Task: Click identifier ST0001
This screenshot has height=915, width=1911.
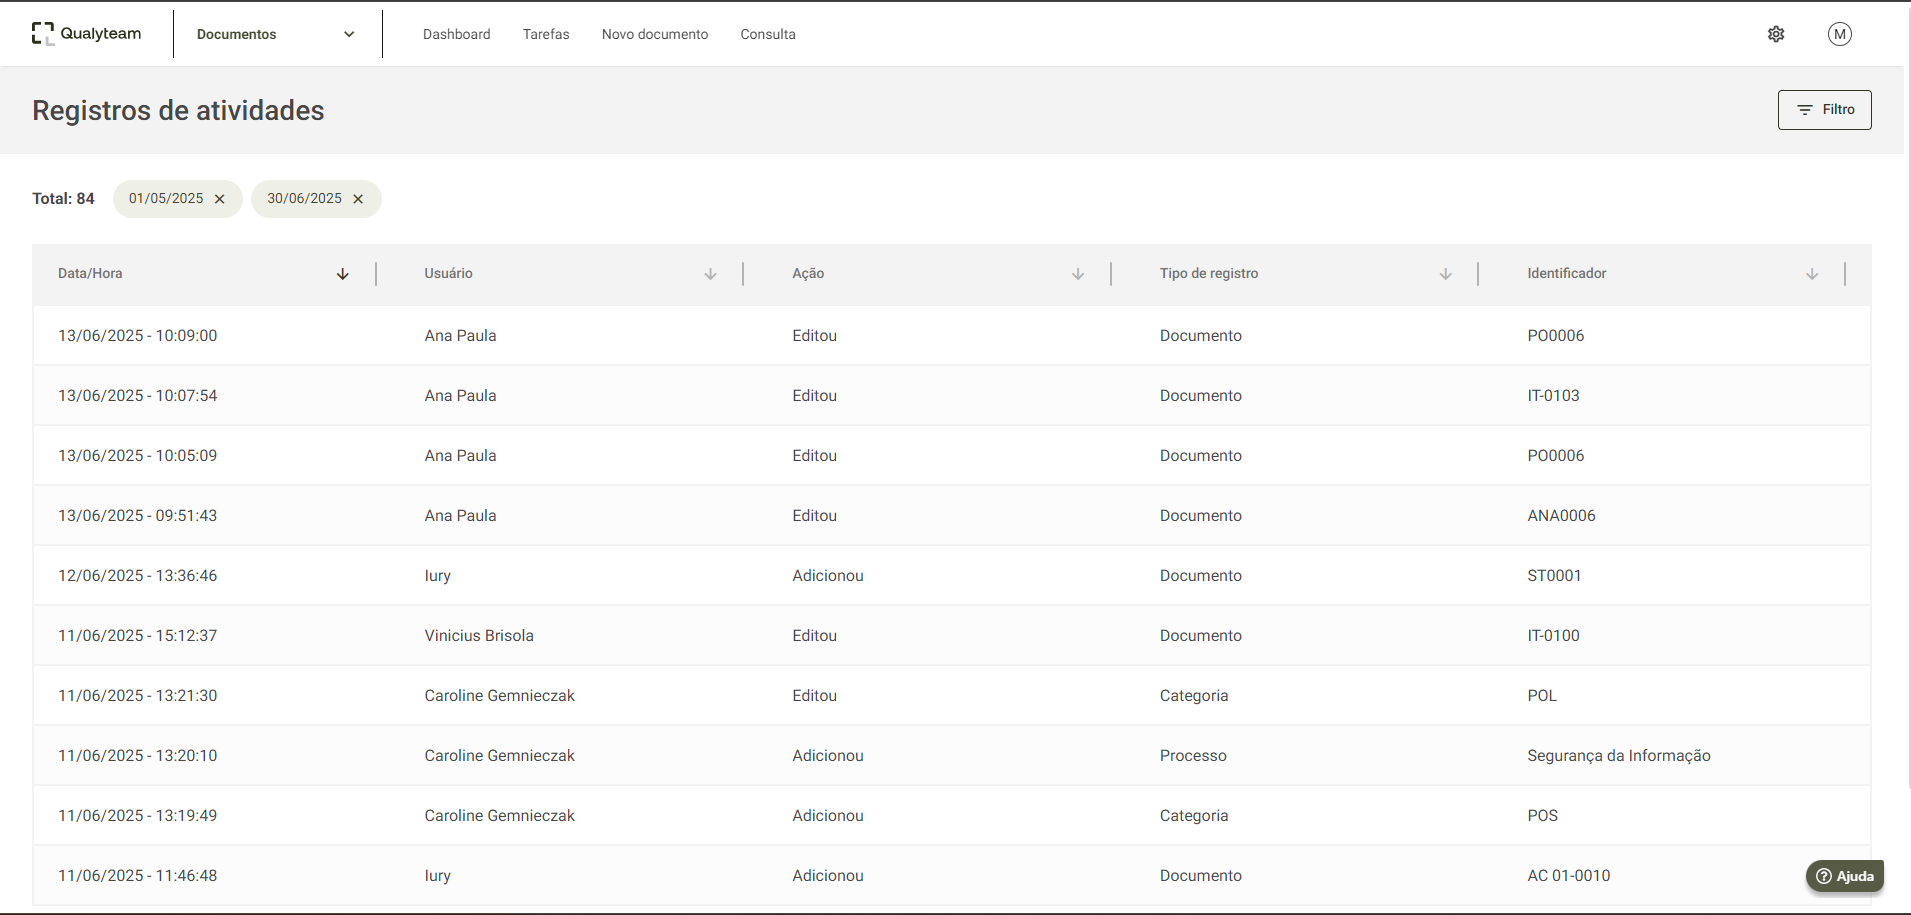Action: click(1554, 576)
